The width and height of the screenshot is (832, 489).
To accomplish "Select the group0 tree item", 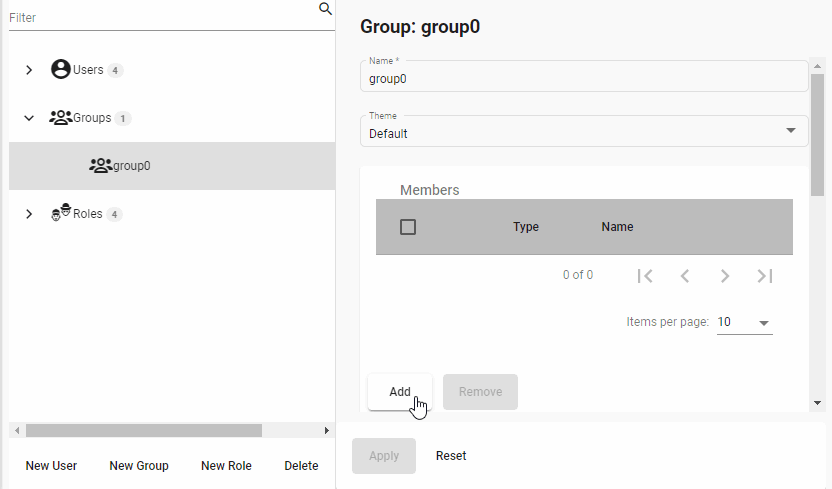I will pos(172,166).
